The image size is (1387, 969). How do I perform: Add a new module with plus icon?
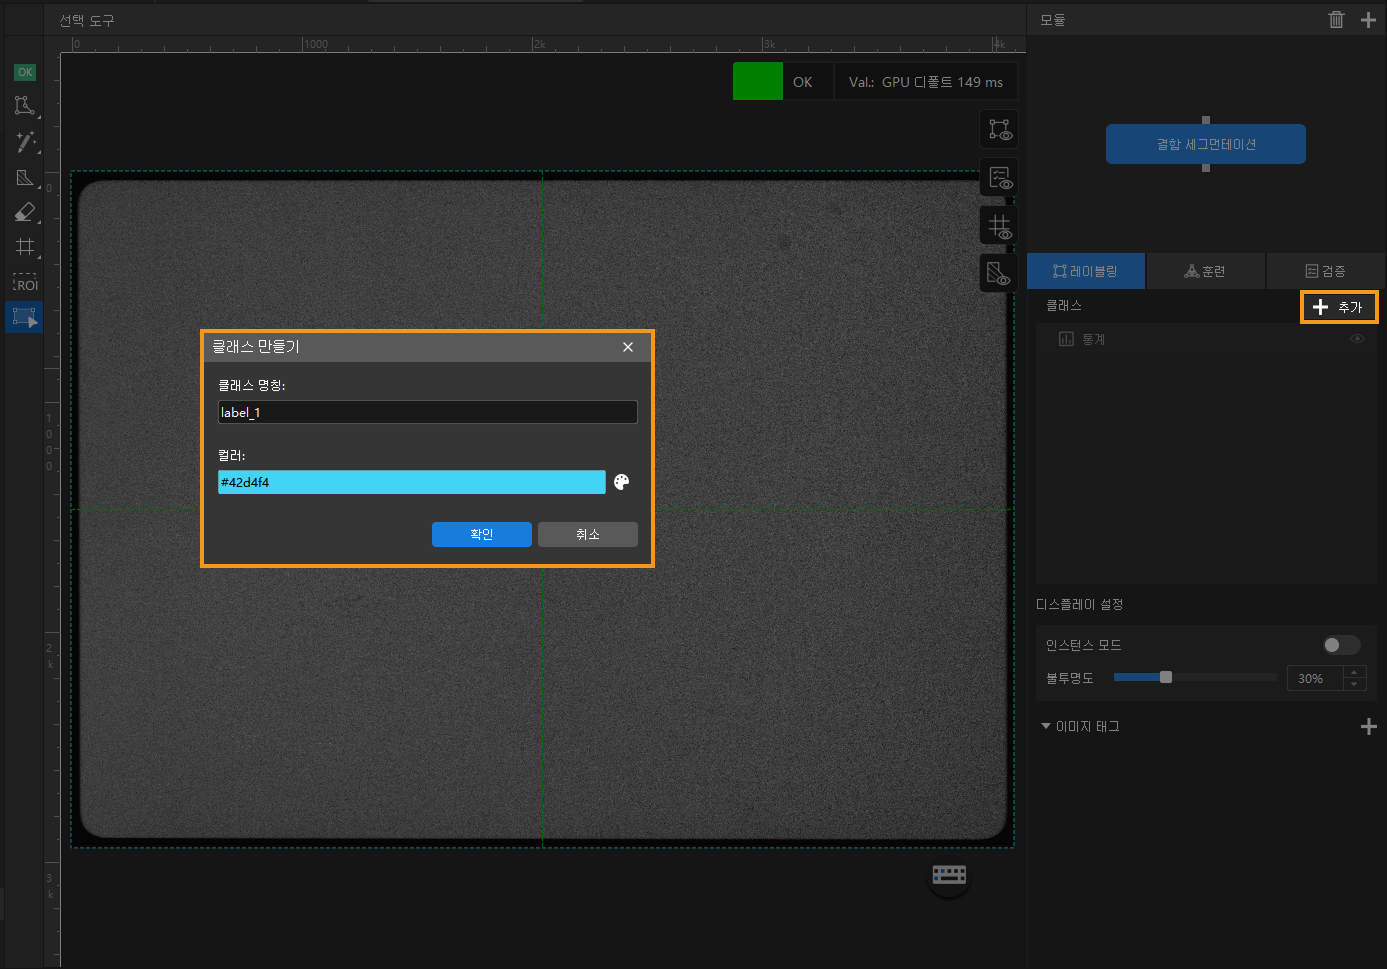click(1368, 20)
